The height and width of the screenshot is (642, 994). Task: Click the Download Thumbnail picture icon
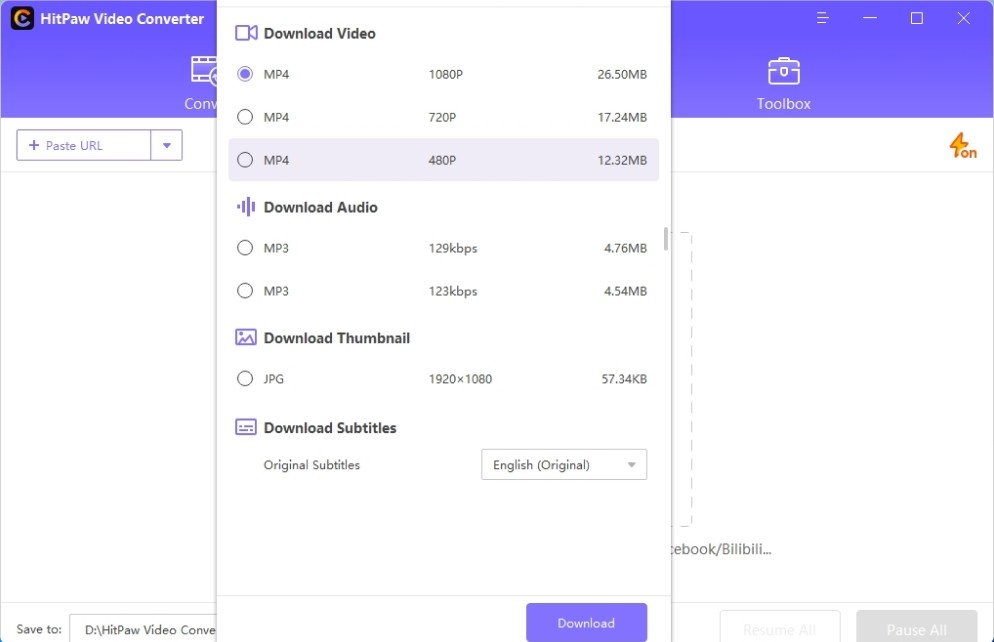pyautogui.click(x=246, y=337)
